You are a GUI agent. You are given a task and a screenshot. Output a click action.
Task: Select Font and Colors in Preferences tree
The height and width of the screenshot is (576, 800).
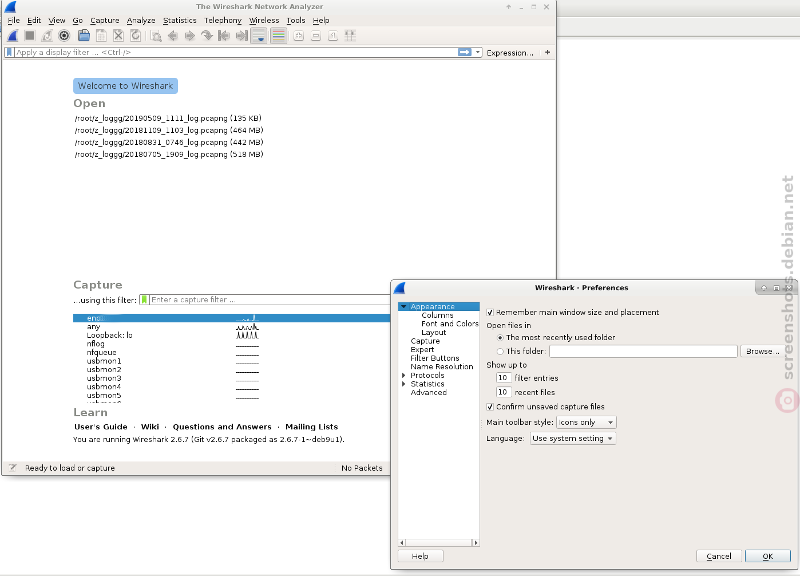(x=450, y=323)
